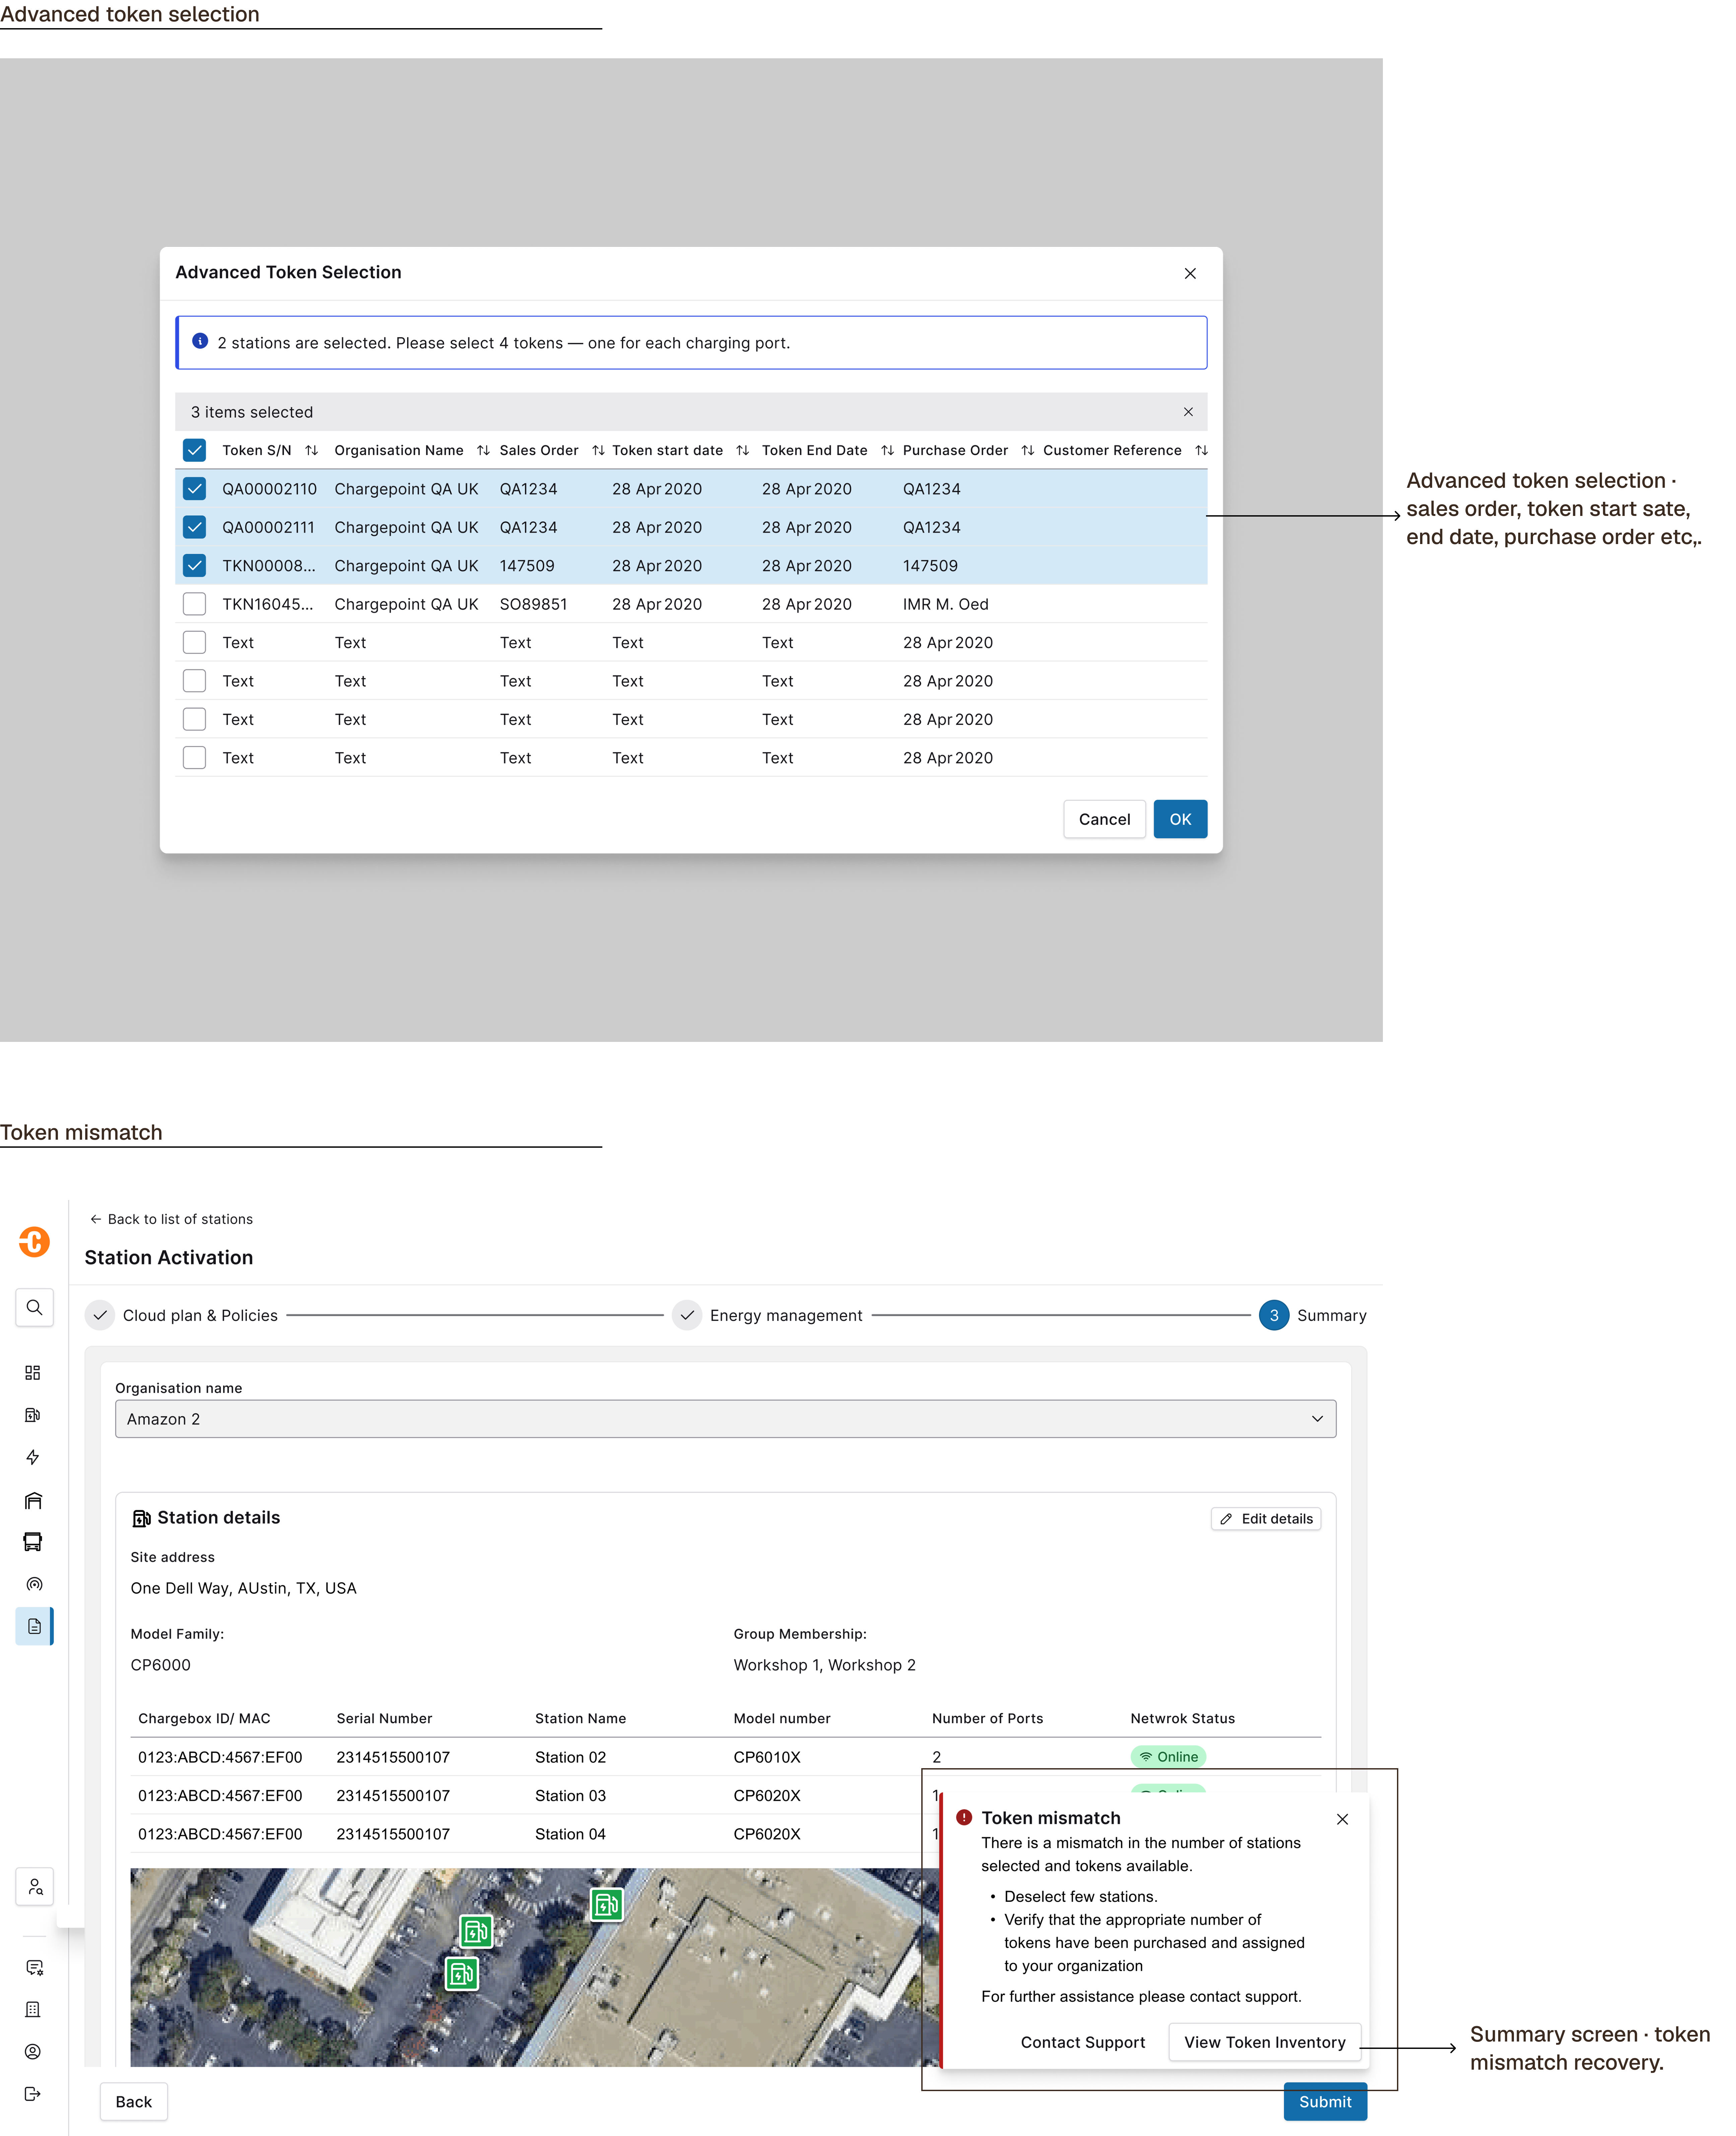1736x2136 pixels.
Task: Click the CP6010X model number cell
Action: [x=767, y=1757]
